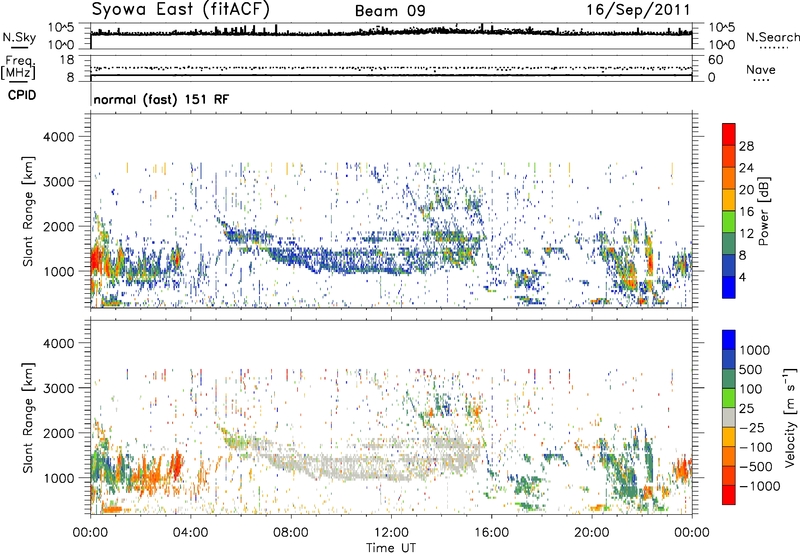The image size is (800, 554).
Task: Click the 'Slant Range [km]' label of the power panel
Action: pyautogui.click(x=28, y=212)
